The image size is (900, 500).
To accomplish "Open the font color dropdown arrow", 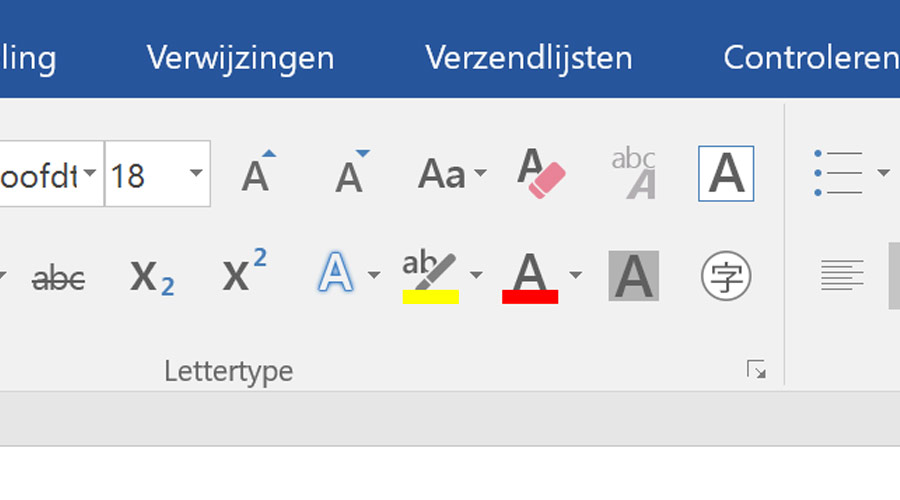I will (x=576, y=276).
